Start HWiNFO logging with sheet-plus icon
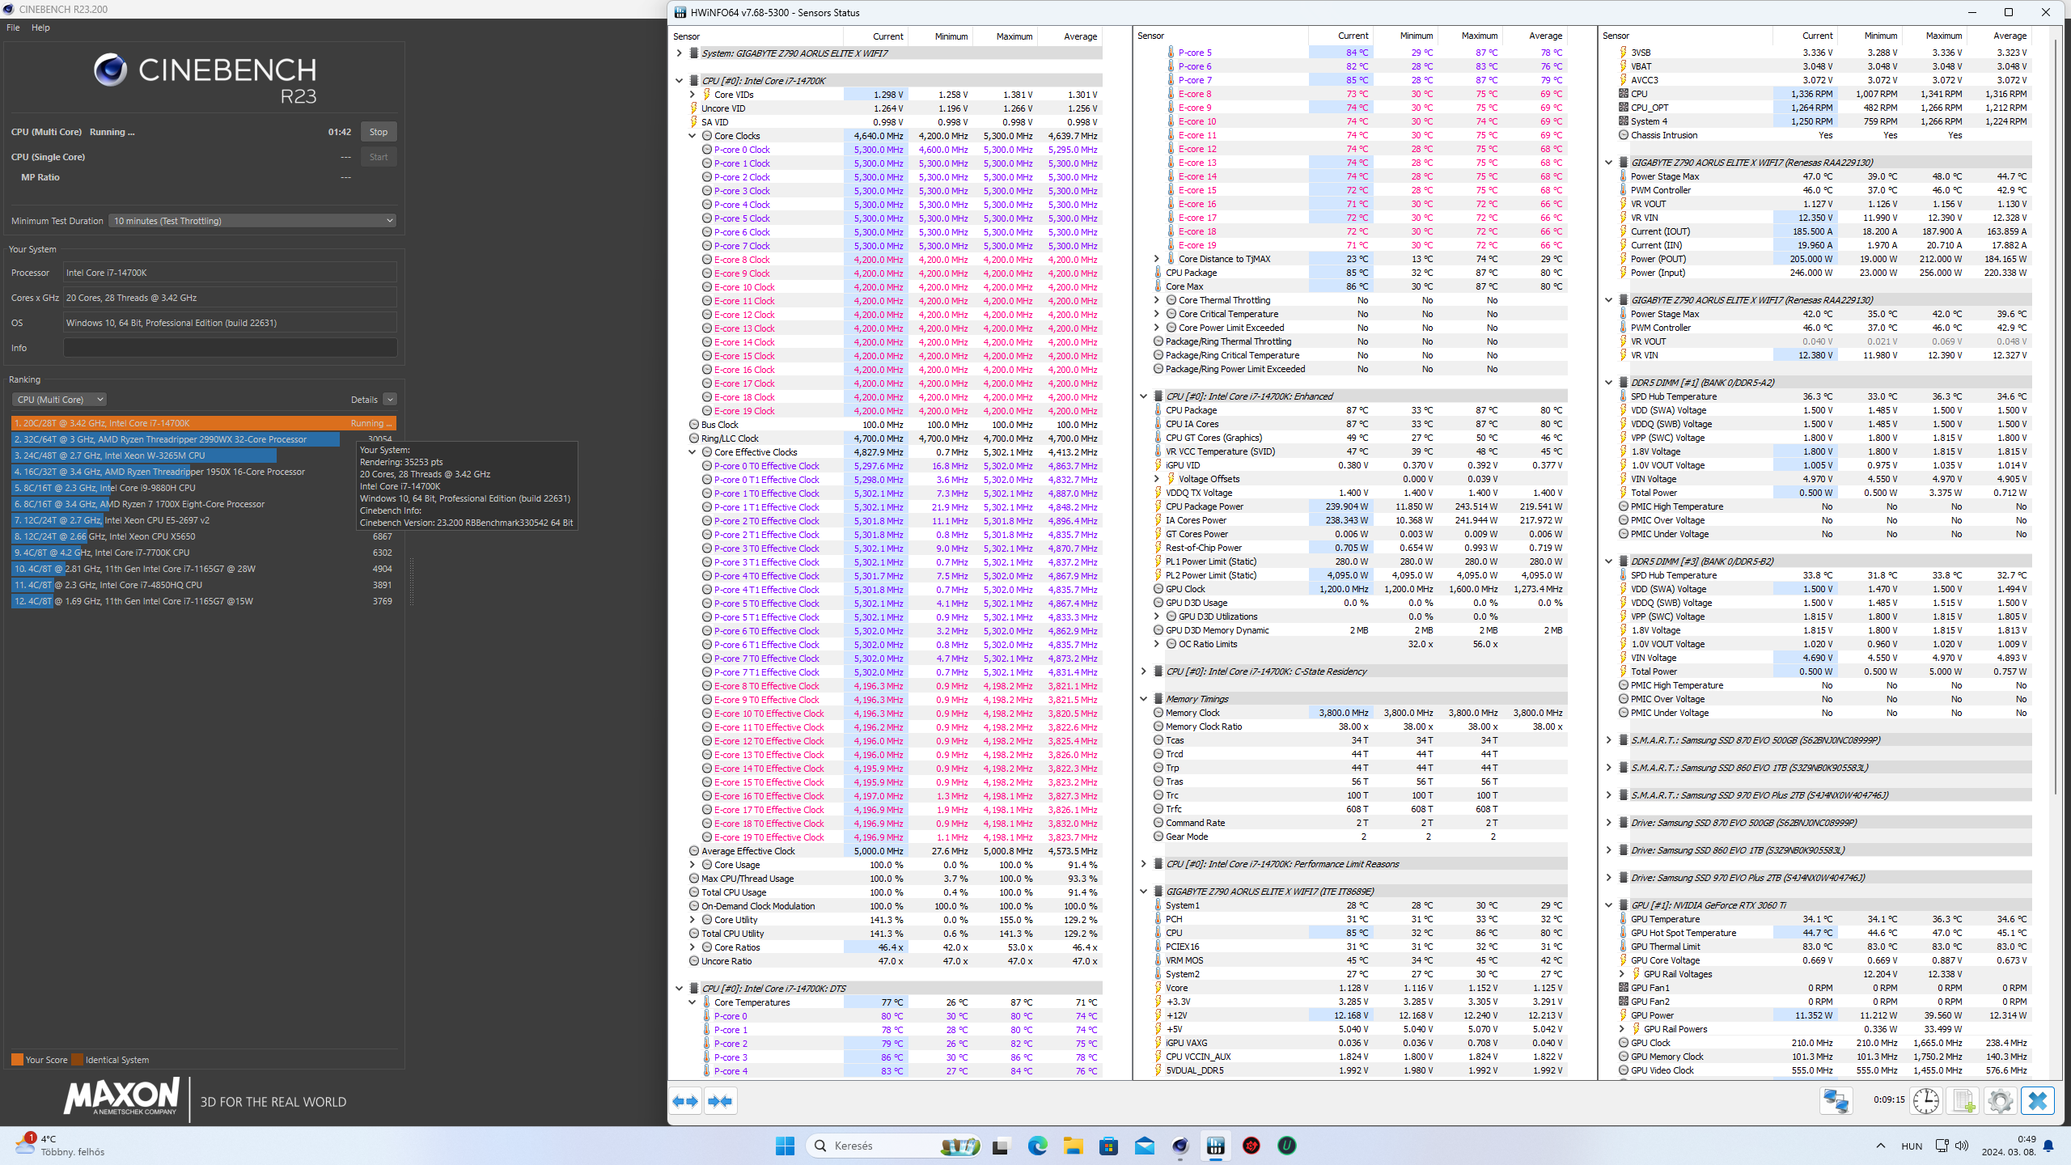Viewport: 2071px width, 1165px height. pyautogui.click(x=1964, y=1101)
